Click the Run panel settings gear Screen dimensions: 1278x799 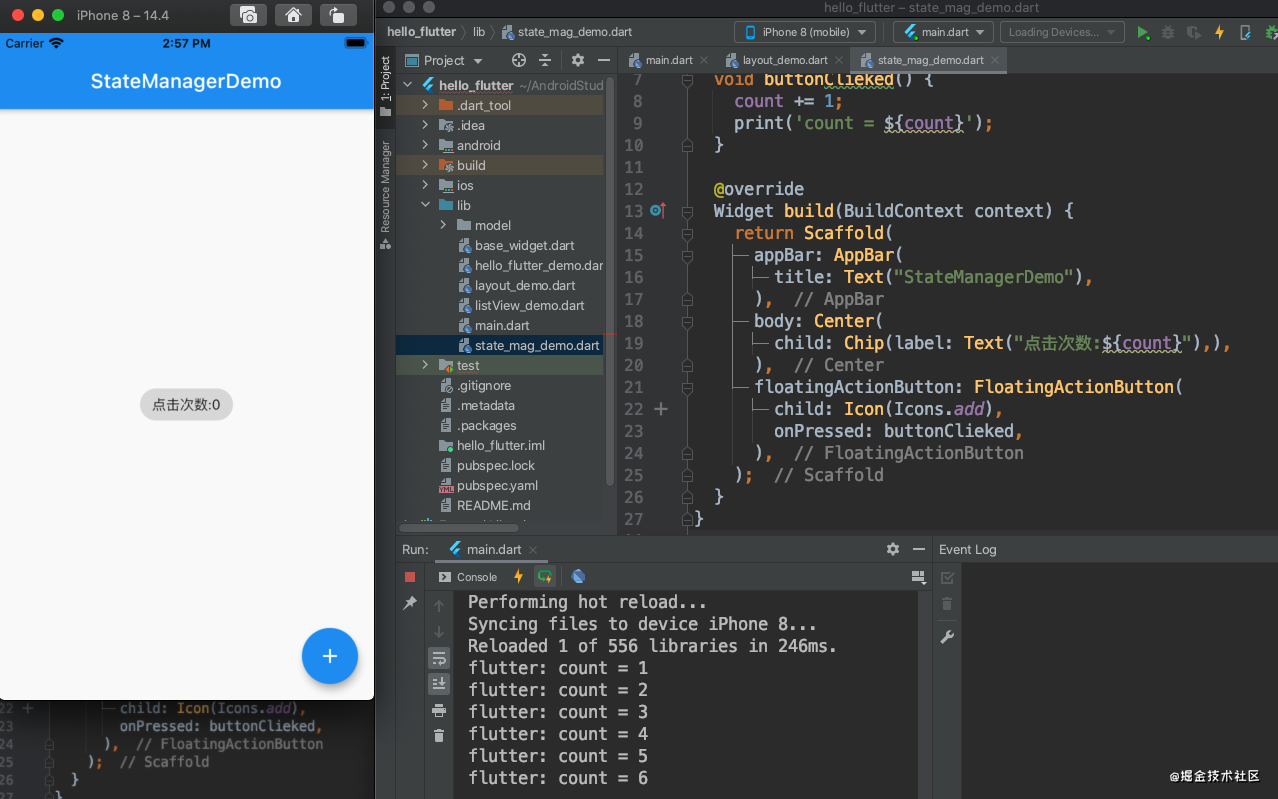point(893,549)
